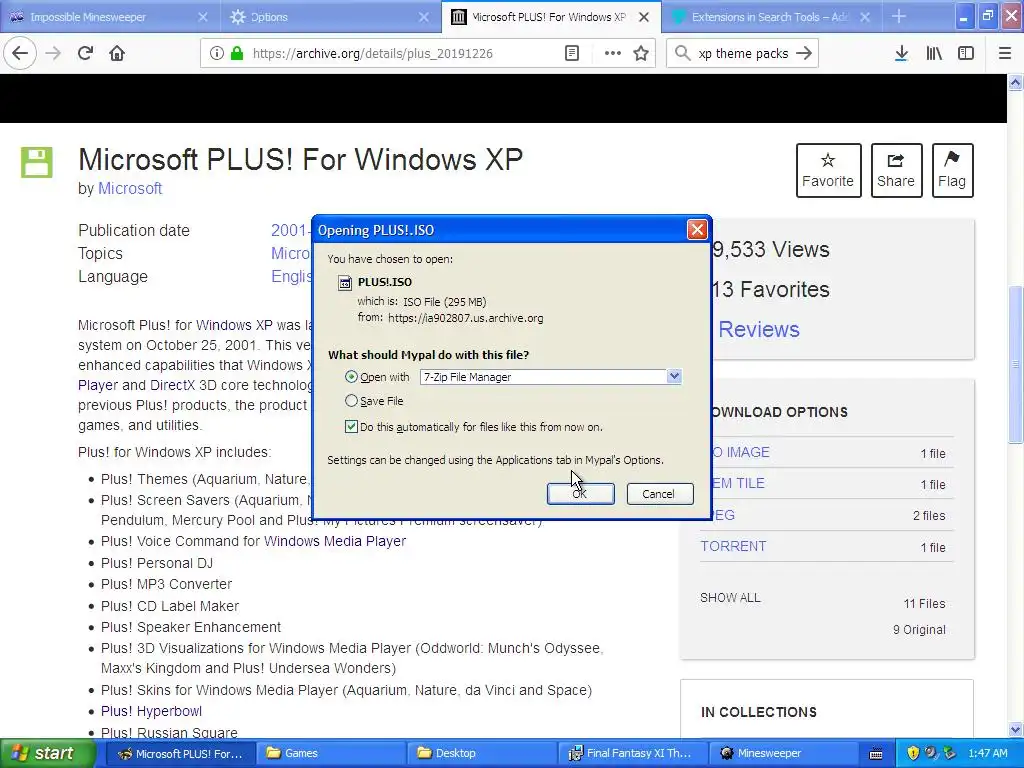Go back with the browser back arrow
Screen dimensions: 1024x768
click(20, 54)
